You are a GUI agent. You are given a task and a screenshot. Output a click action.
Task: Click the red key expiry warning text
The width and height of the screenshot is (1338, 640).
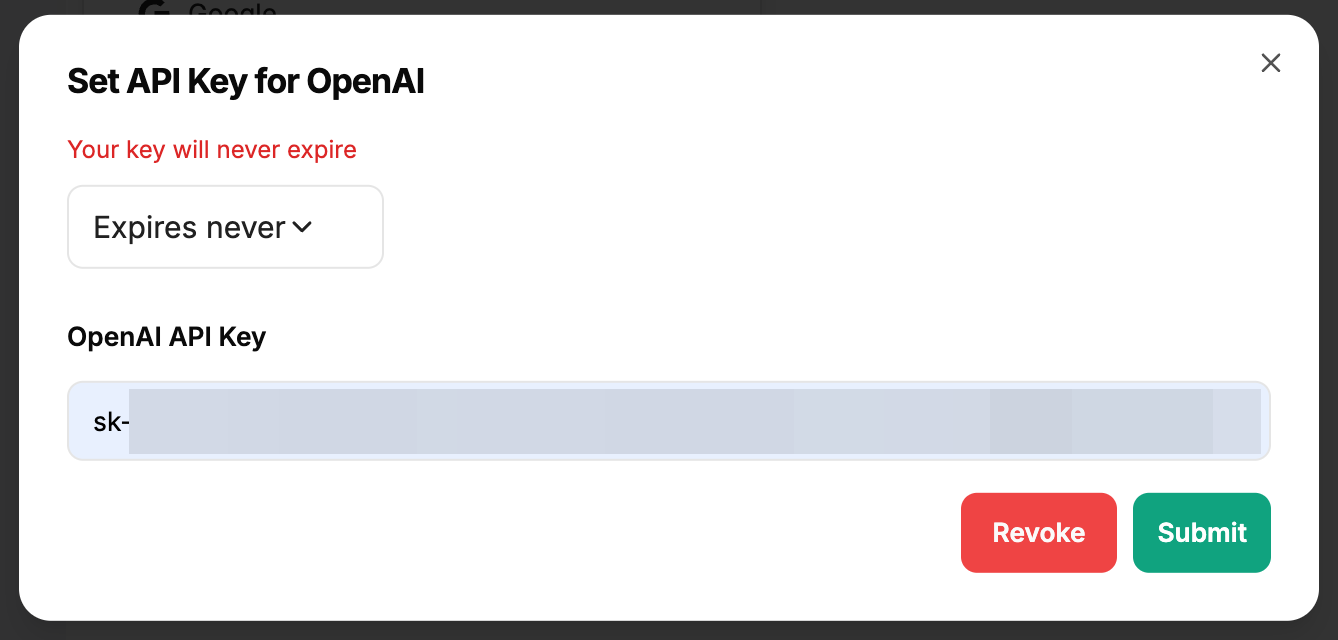[x=212, y=150]
